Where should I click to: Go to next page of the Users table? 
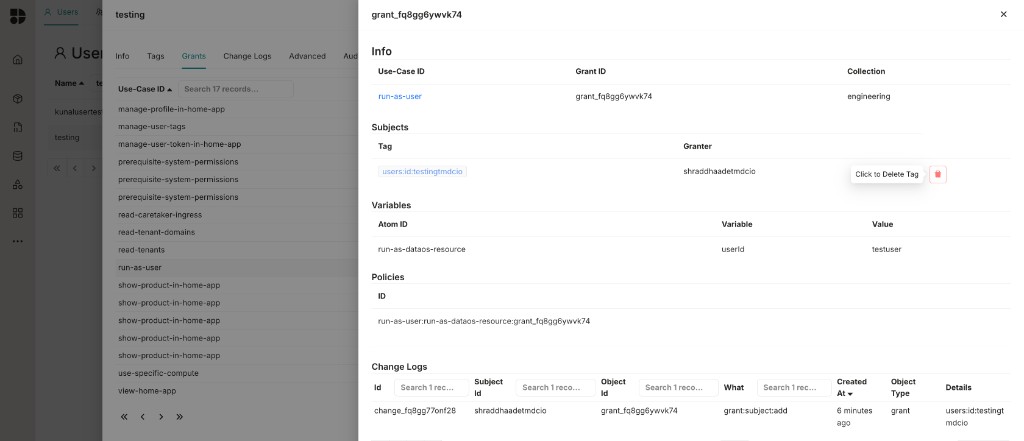pyautogui.click(x=93, y=168)
